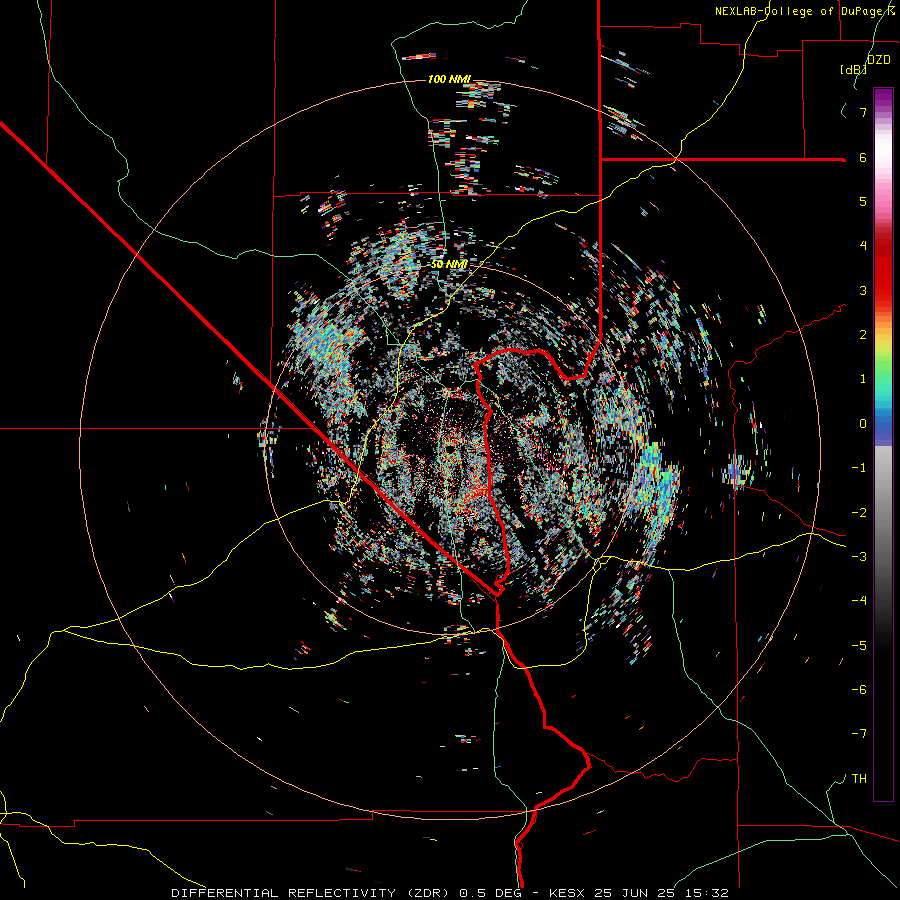Viewport: 900px width, 900px height.
Task: Click the '-2' value on the dB scale
Action: pyautogui.click(x=859, y=513)
